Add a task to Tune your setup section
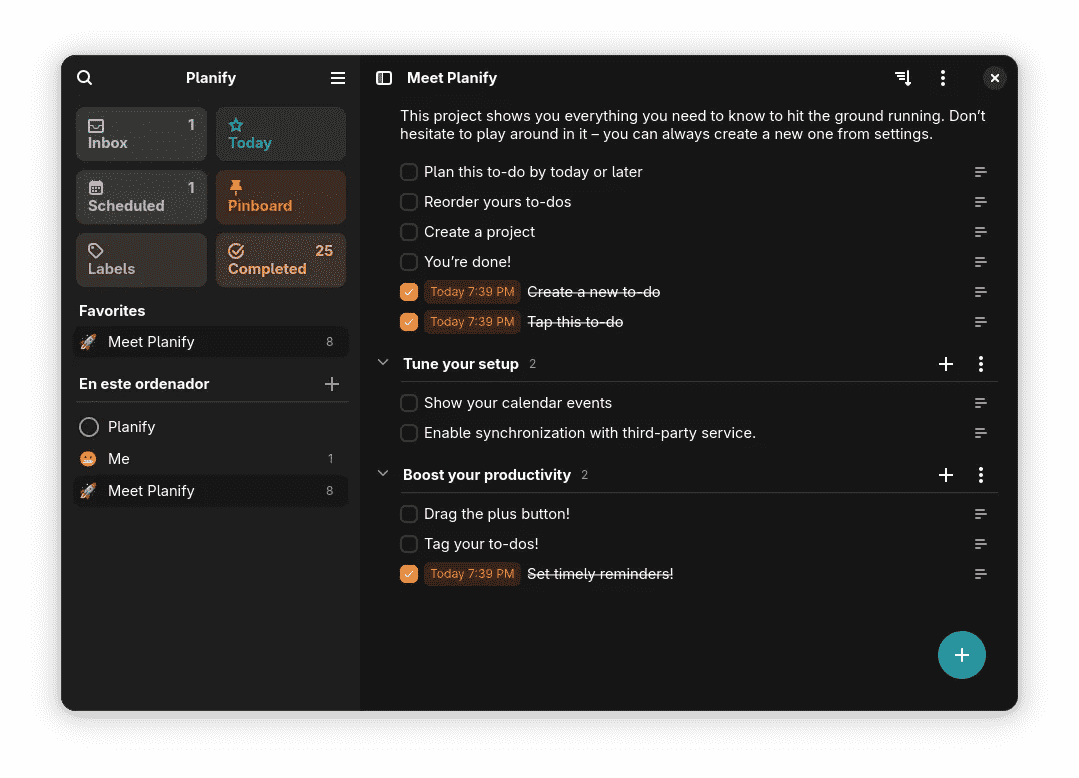Screen dimensions: 1079x778 point(946,364)
